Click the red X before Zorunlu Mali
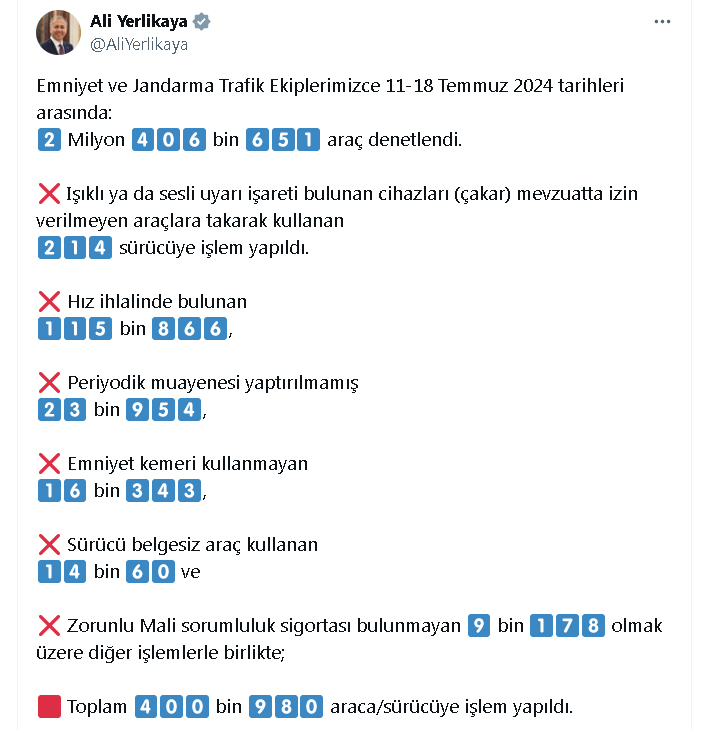 [x=49, y=626]
